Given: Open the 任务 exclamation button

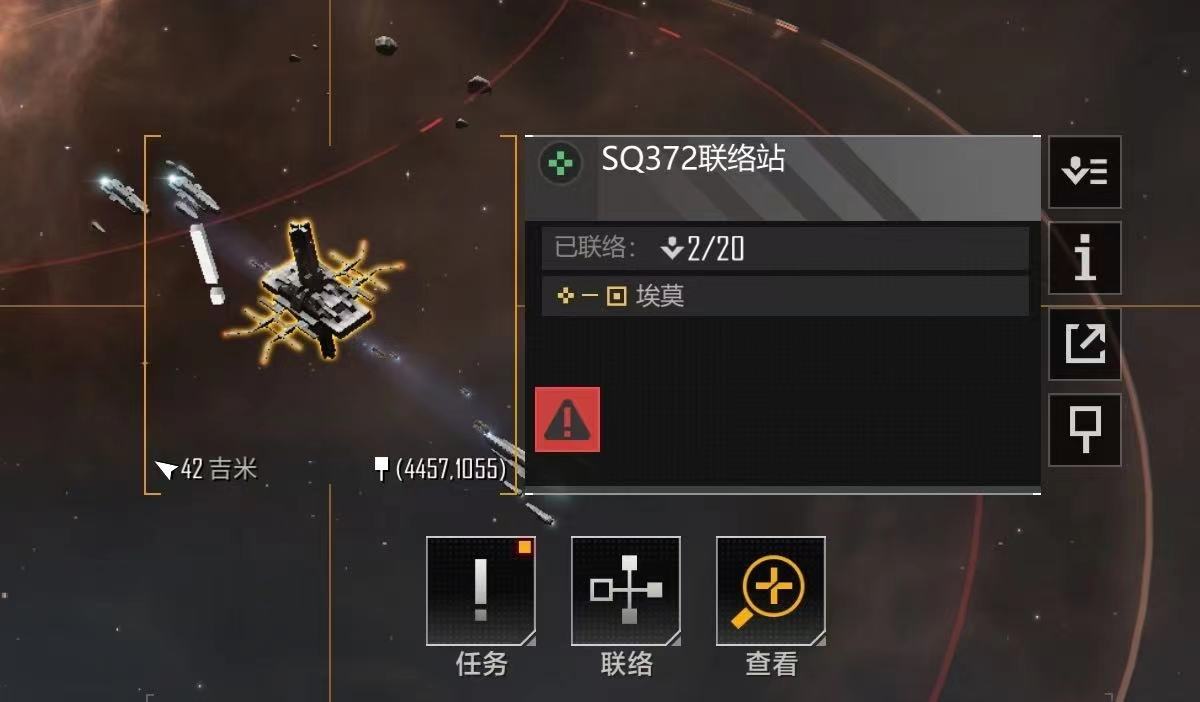Looking at the screenshot, I should 481,591.
